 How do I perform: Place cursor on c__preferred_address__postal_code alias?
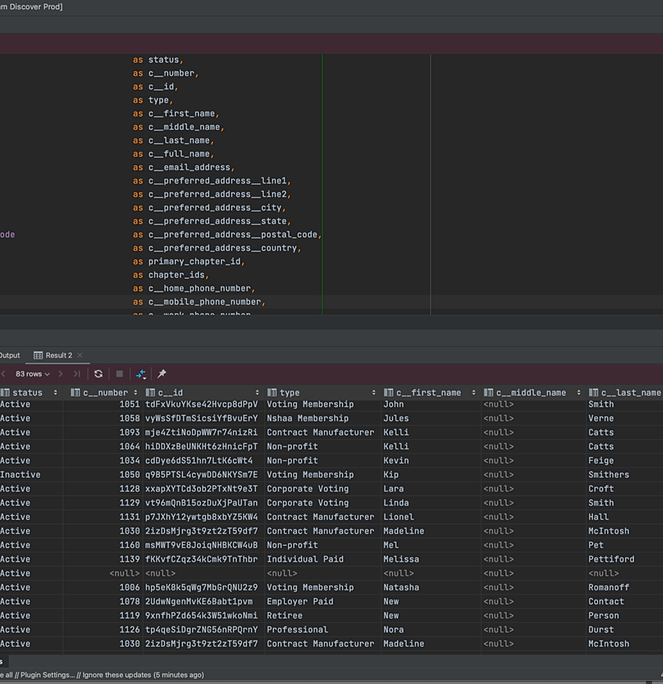click(x=235, y=235)
